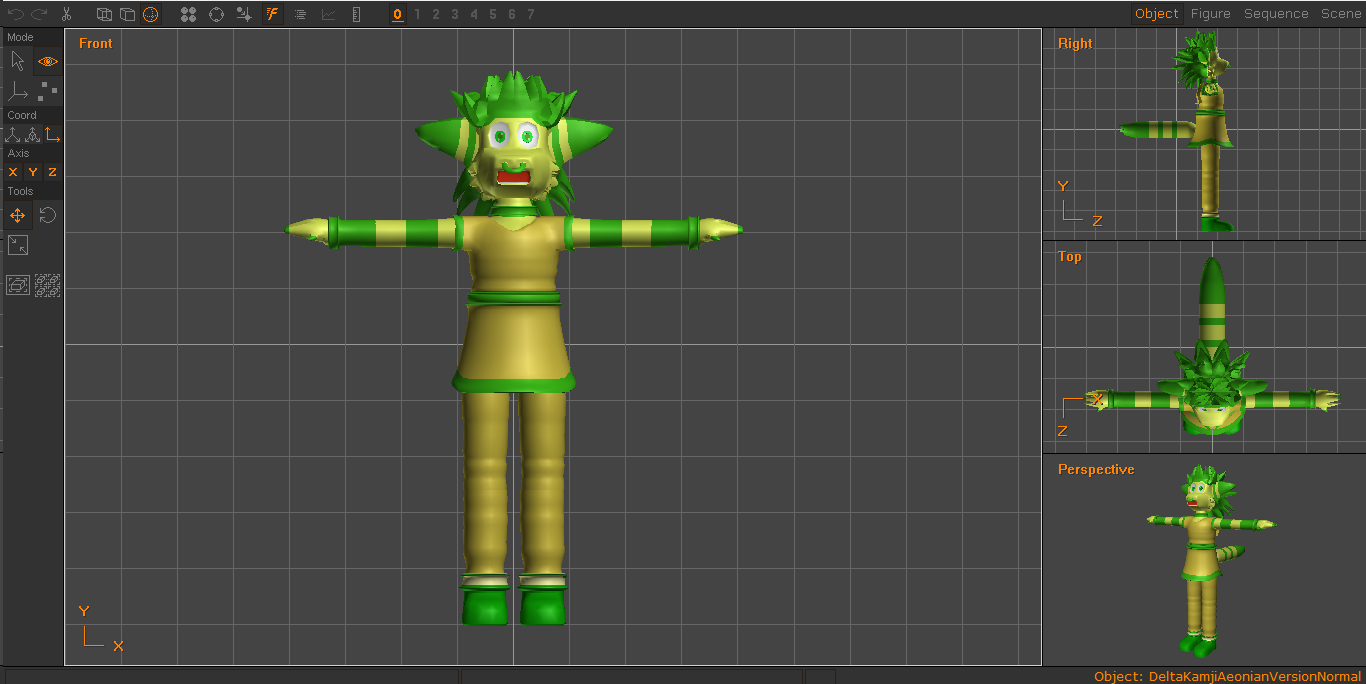Set first Coord system icon
Viewport: 1366px width, 684px height.
pos(13,135)
